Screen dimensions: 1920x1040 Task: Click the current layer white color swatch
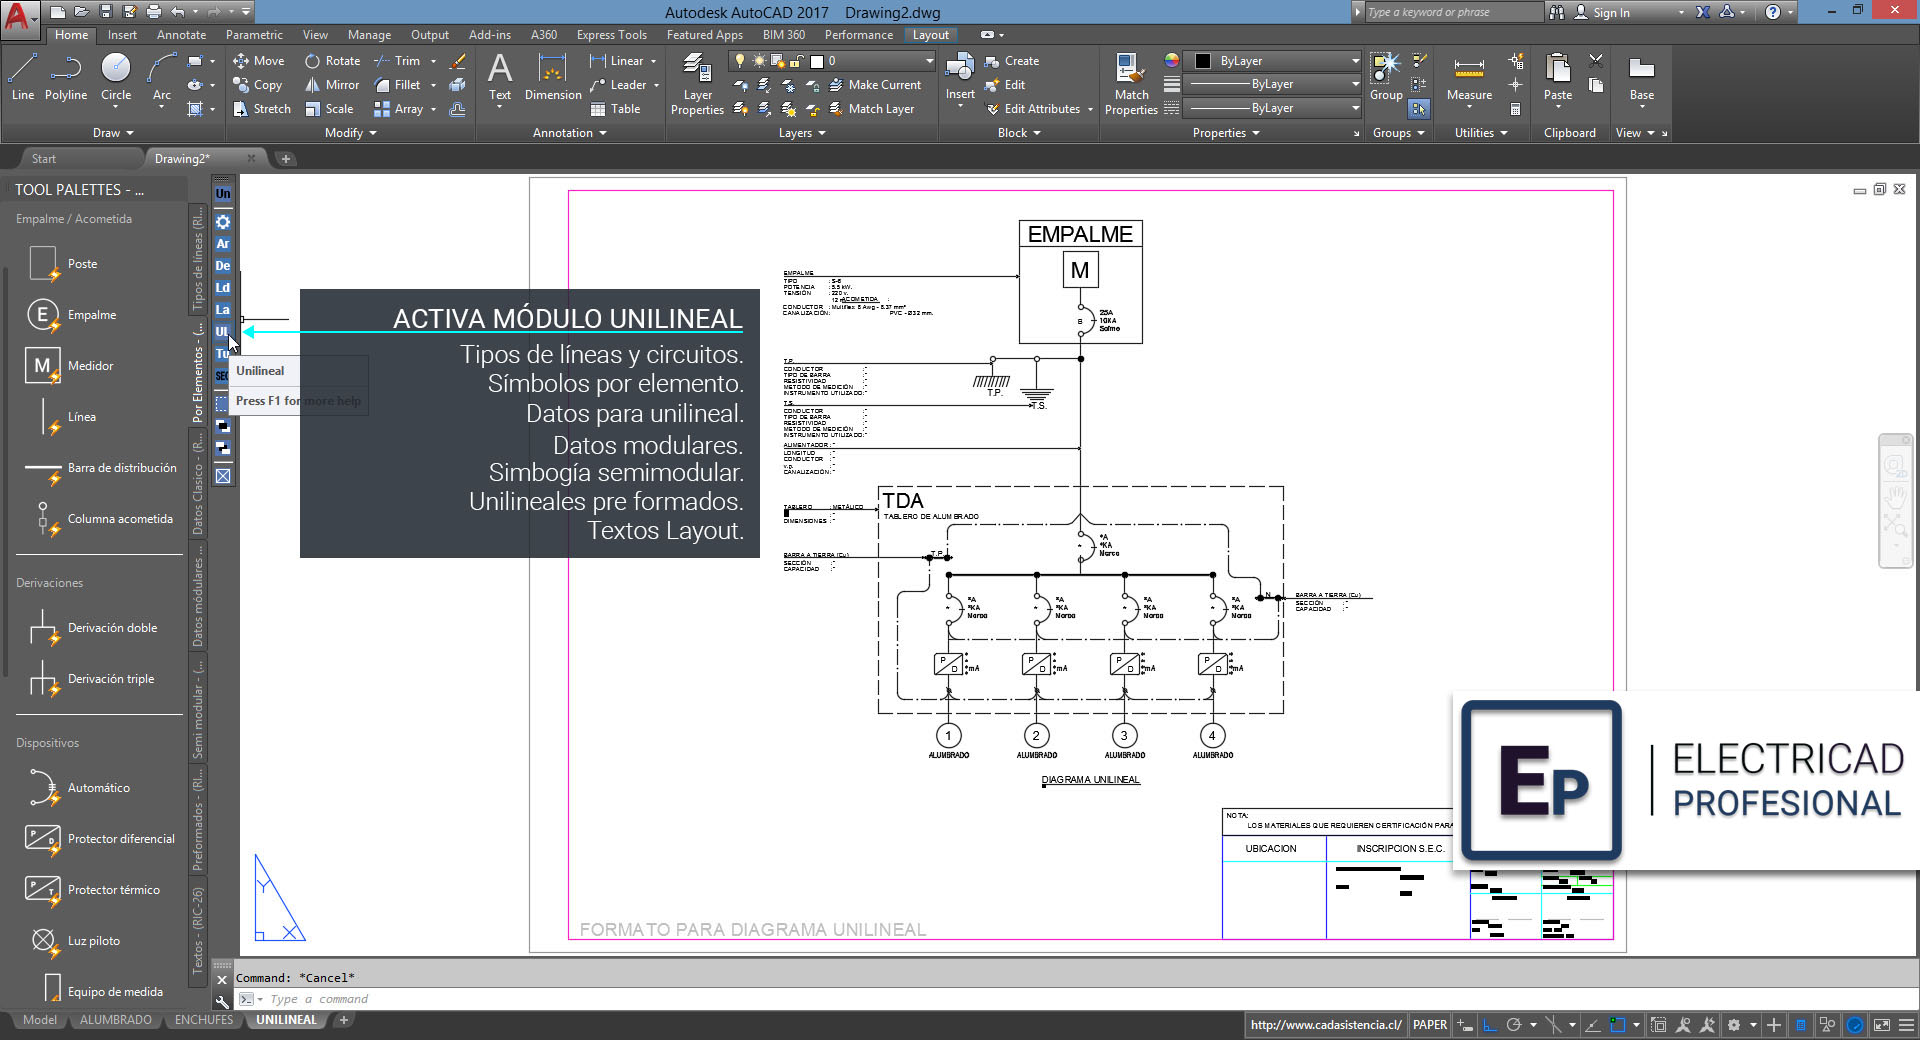point(816,61)
